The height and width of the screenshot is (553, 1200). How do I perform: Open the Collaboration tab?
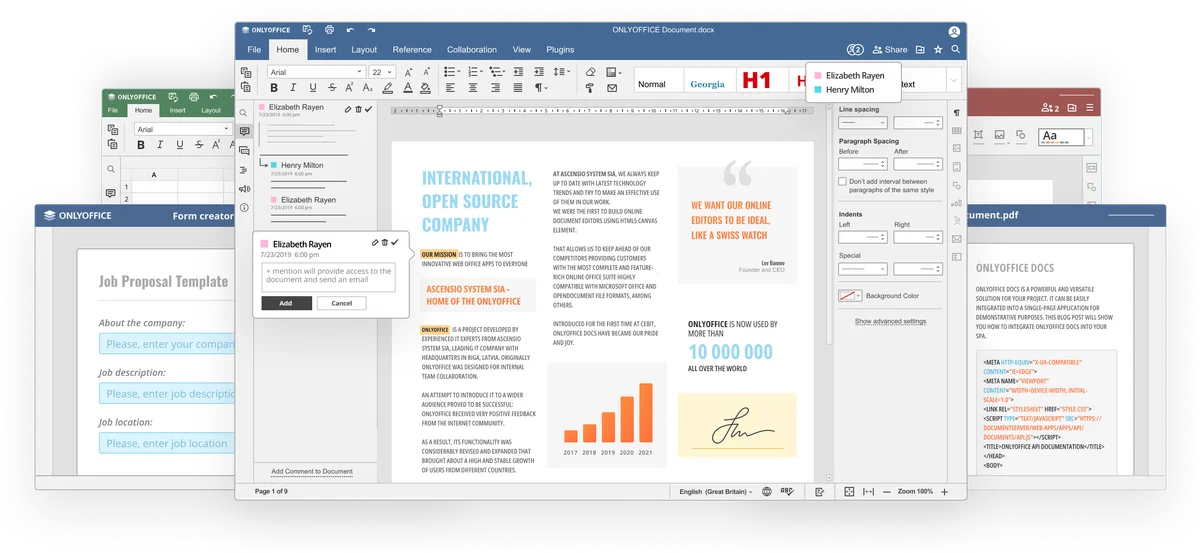pyautogui.click(x=472, y=50)
